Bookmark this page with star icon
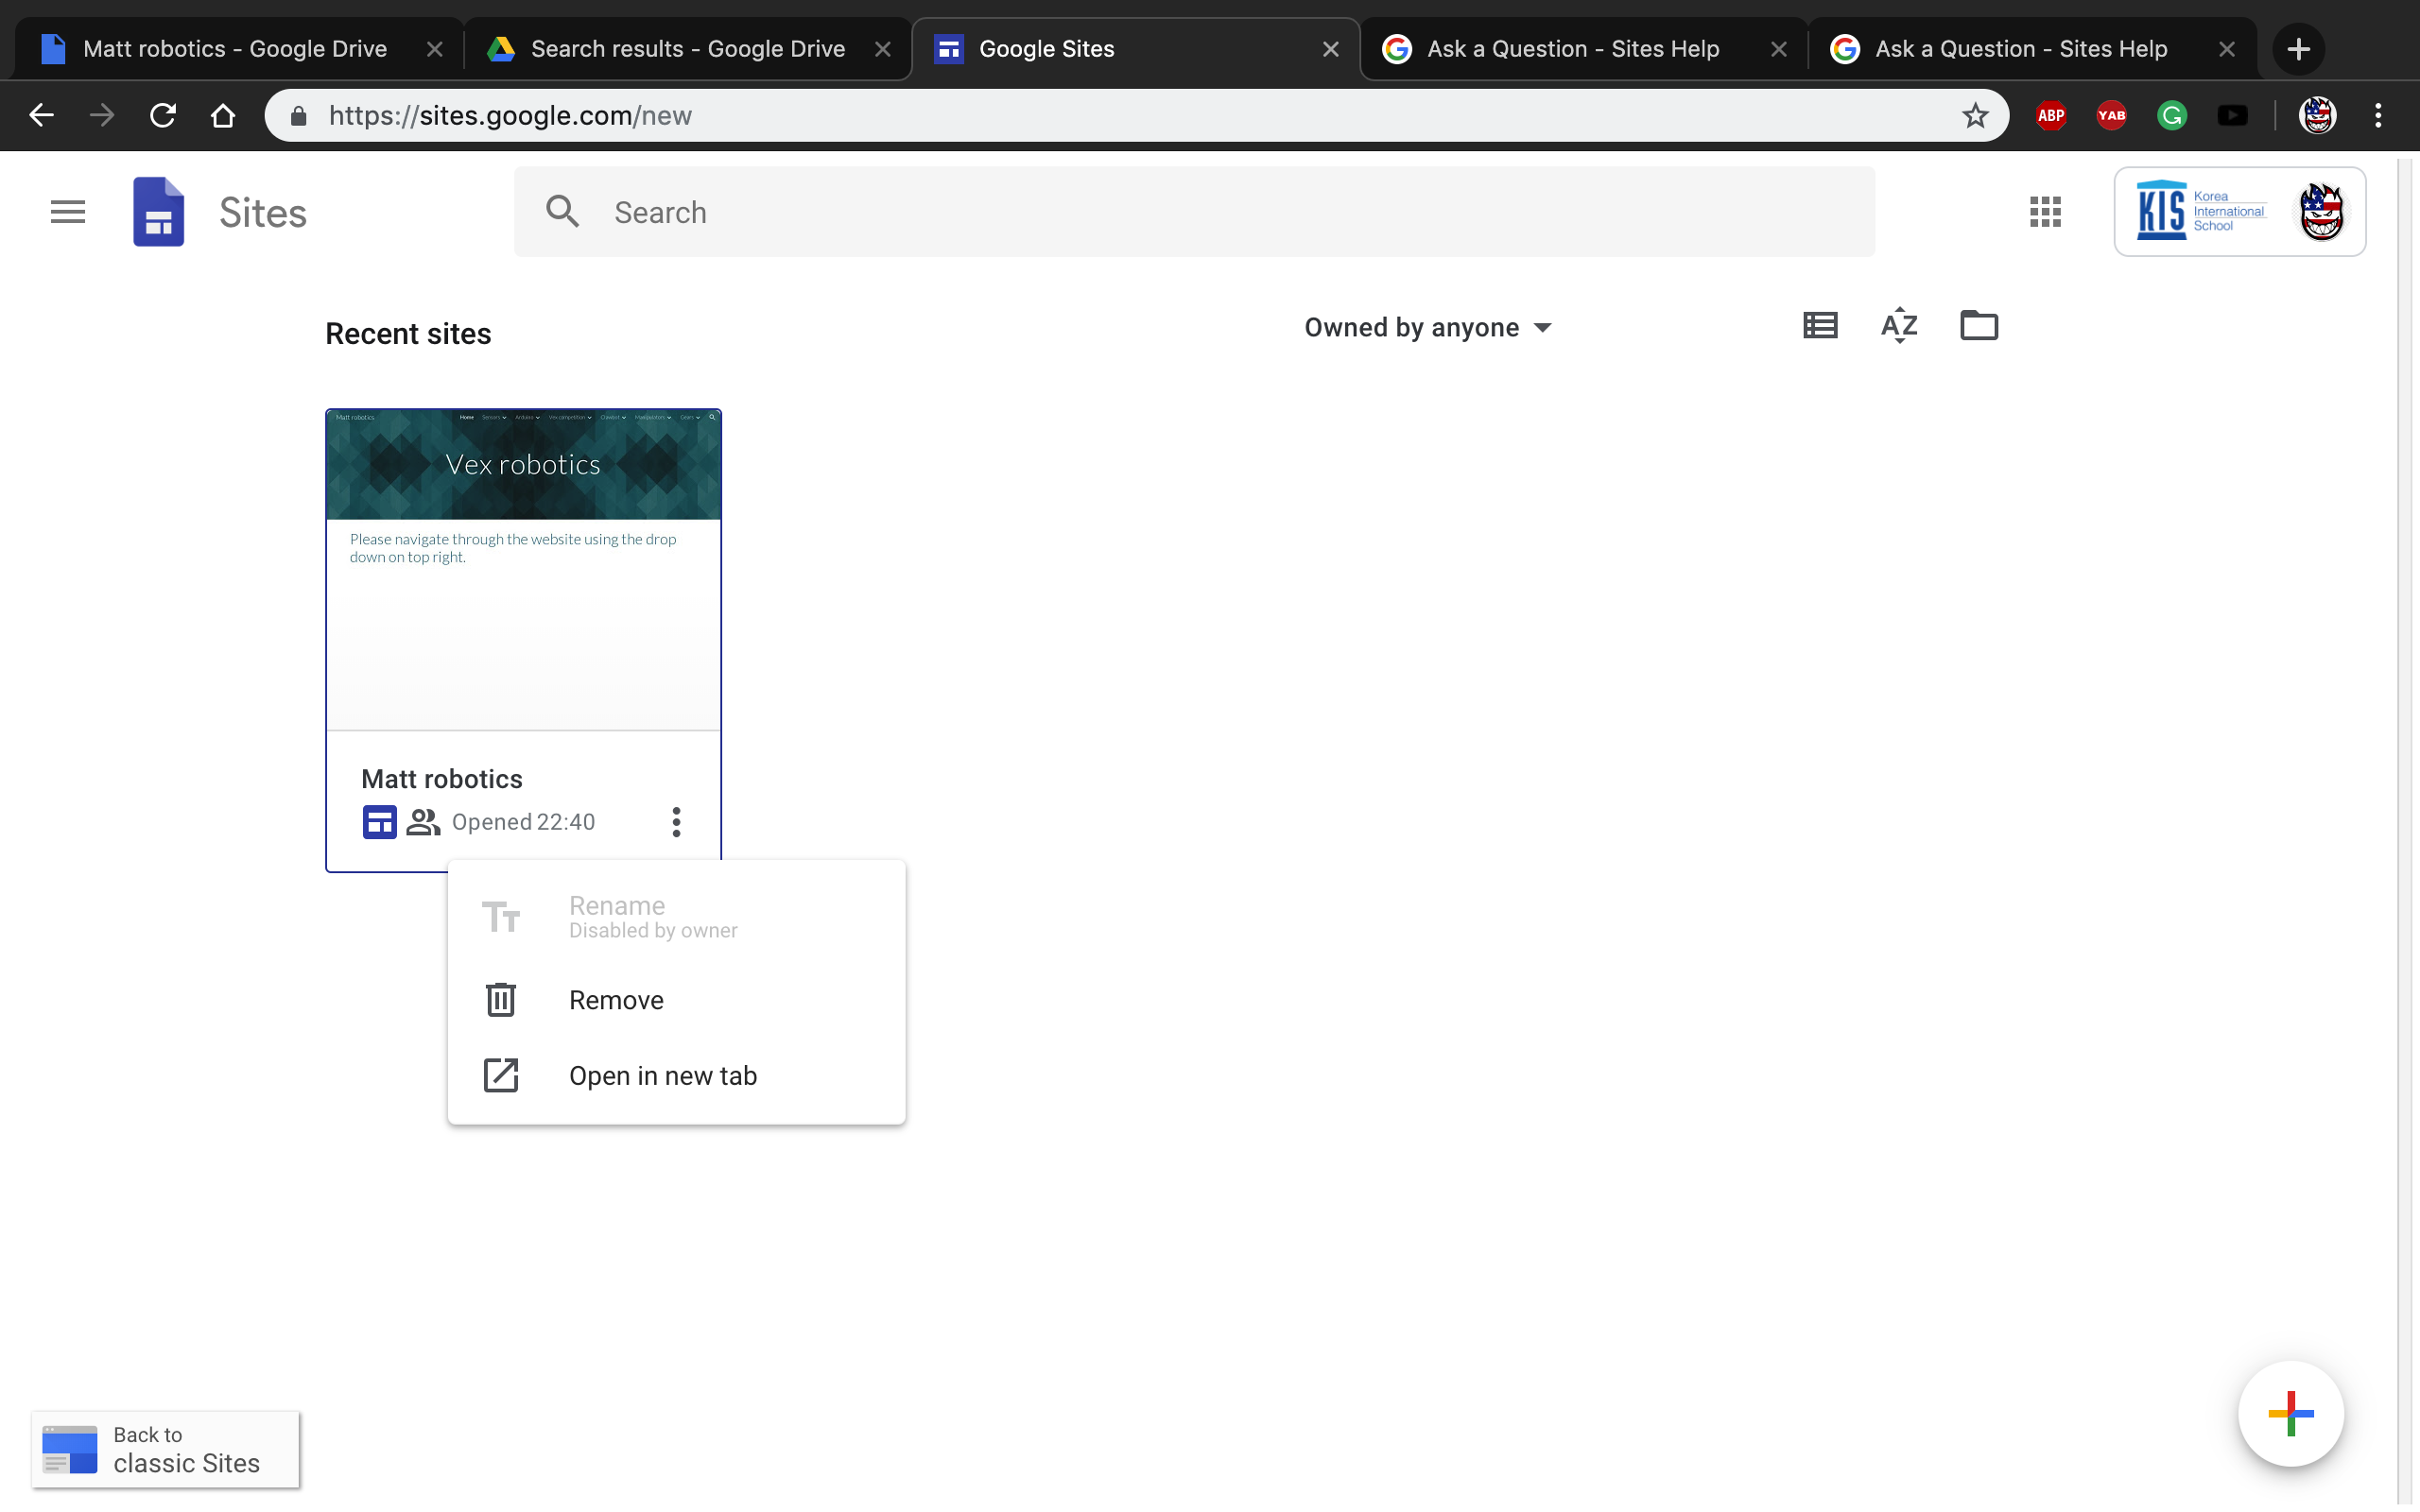Image resolution: width=2420 pixels, height=1512 pixels. pos(1975,116)
